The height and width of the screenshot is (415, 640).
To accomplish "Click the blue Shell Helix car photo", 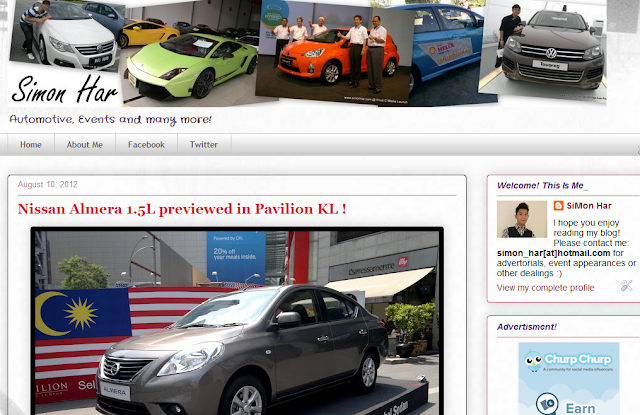I will pyautogui.click(x=447, y=55).
